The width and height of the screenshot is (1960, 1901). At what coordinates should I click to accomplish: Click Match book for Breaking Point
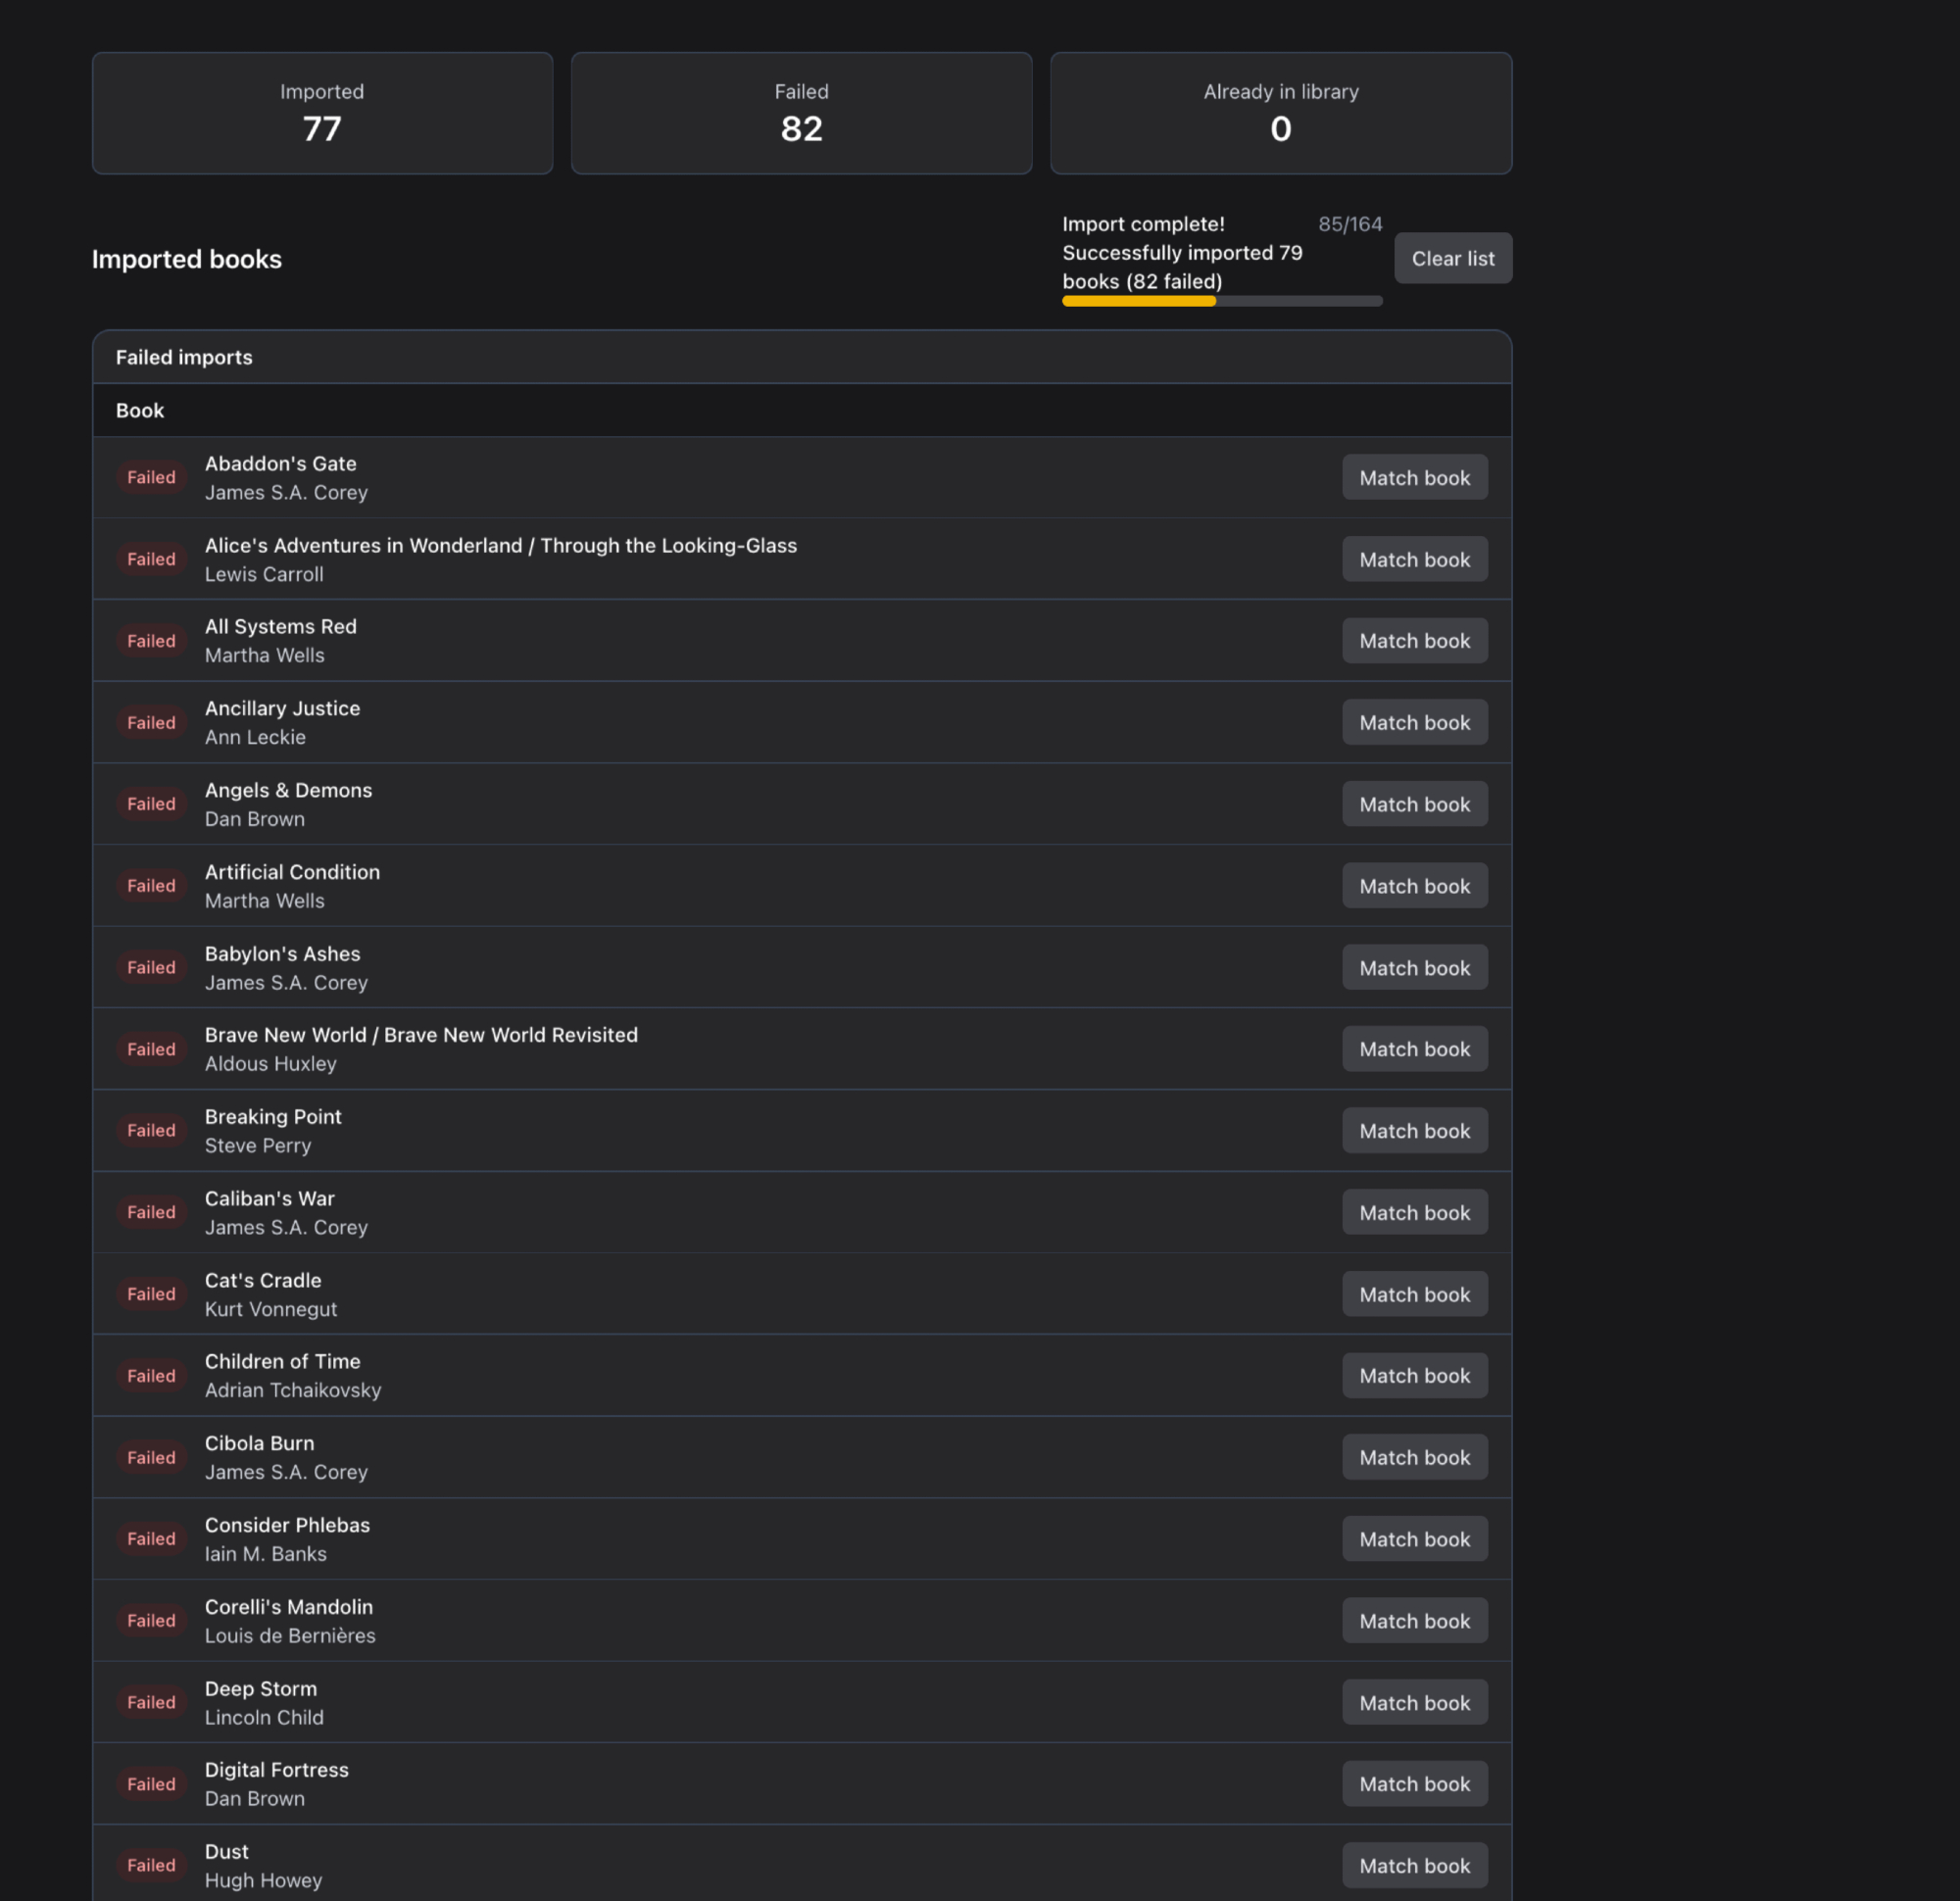[x=1414, y=1130]
